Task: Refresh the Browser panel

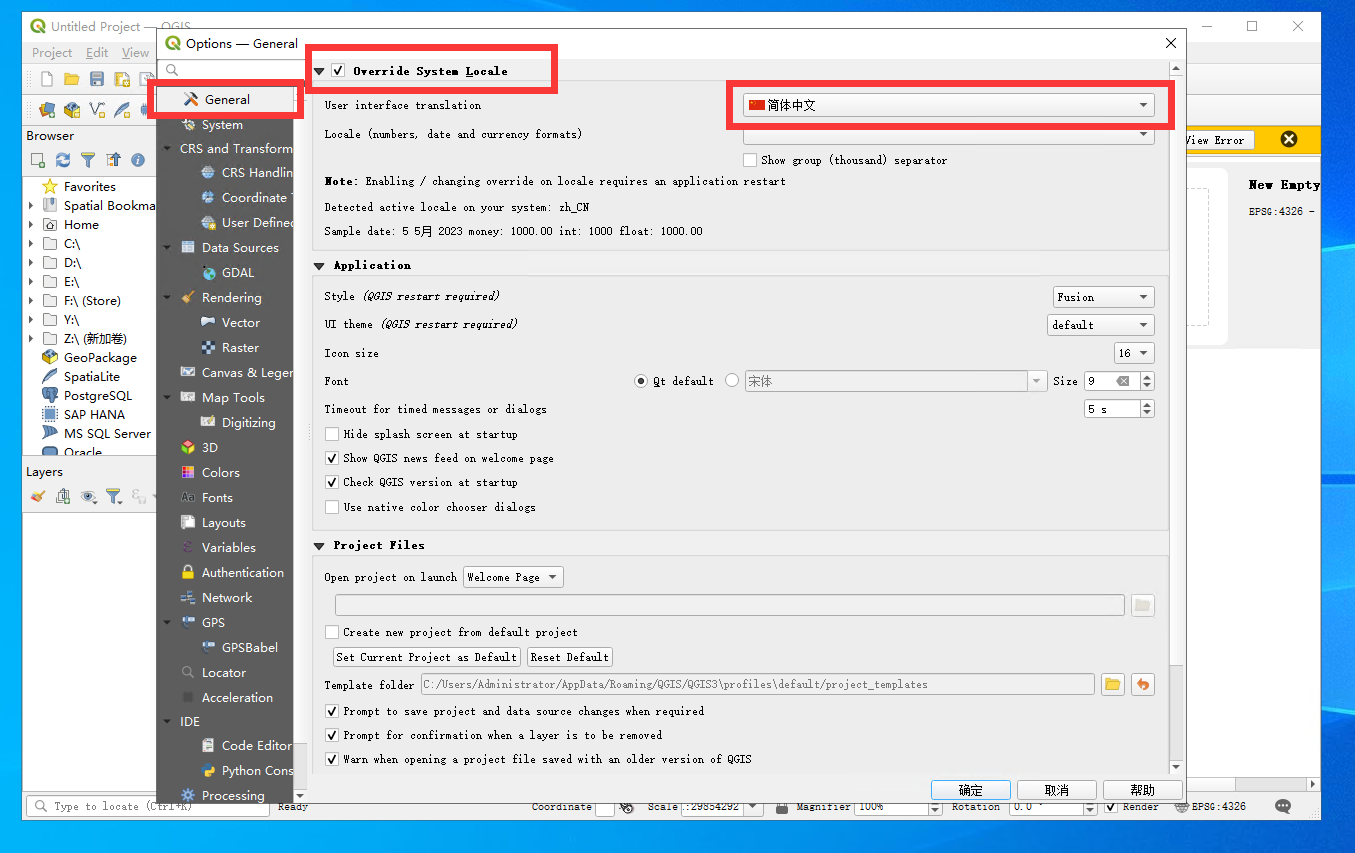Action: point(63,160)
